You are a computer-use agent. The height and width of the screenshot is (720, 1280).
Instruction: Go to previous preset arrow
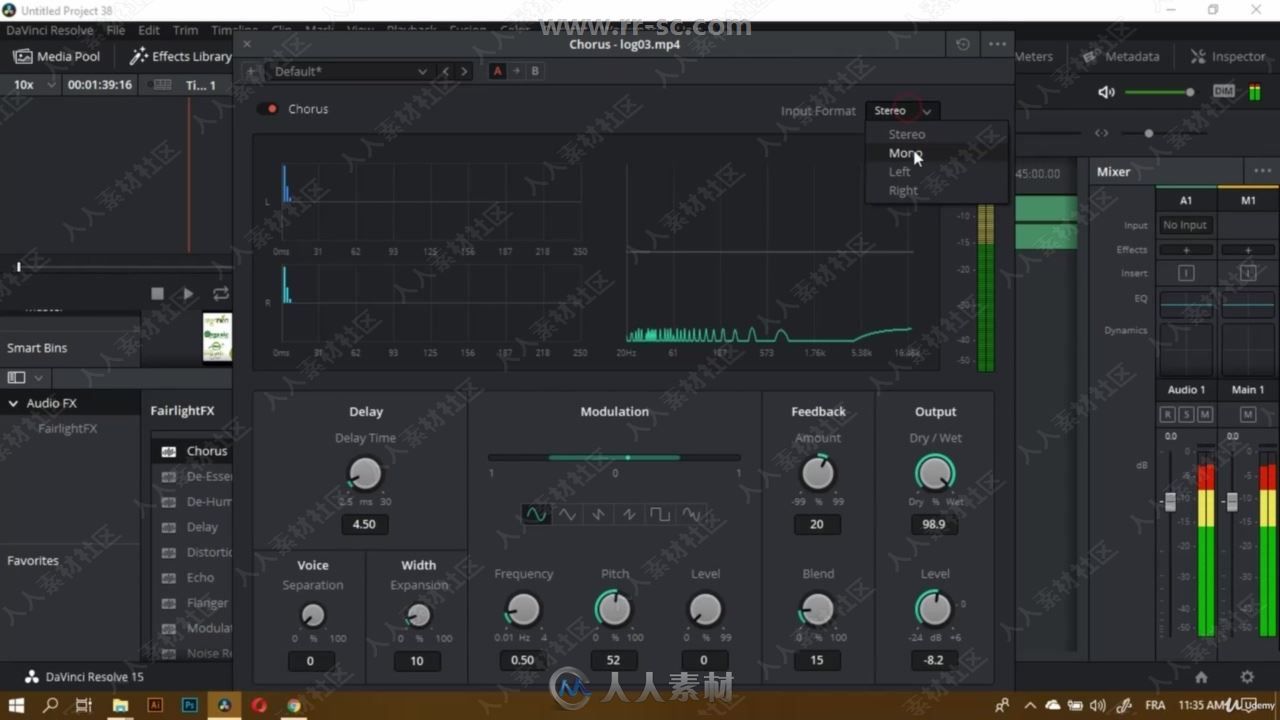coord(446,71)
